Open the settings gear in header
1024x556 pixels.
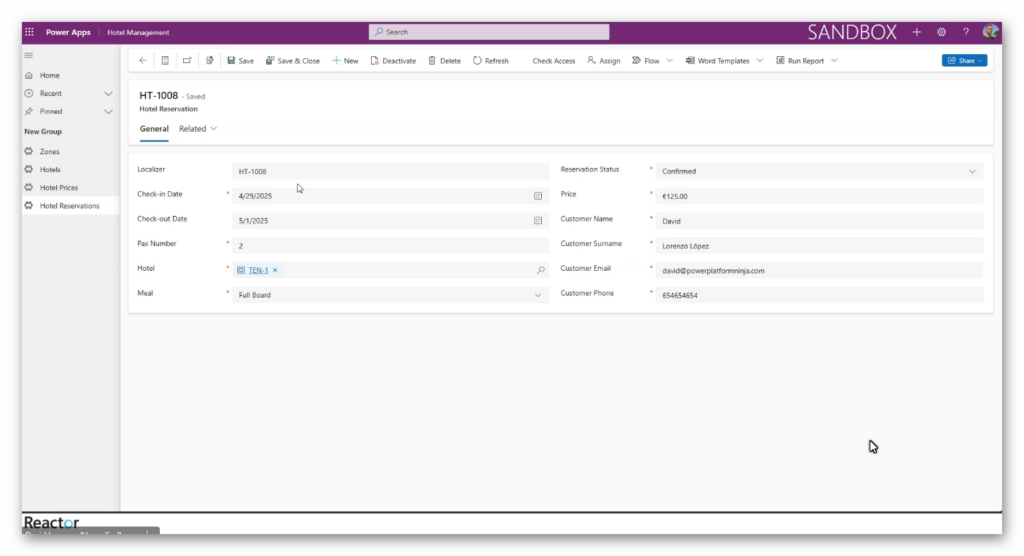[941, 32]
